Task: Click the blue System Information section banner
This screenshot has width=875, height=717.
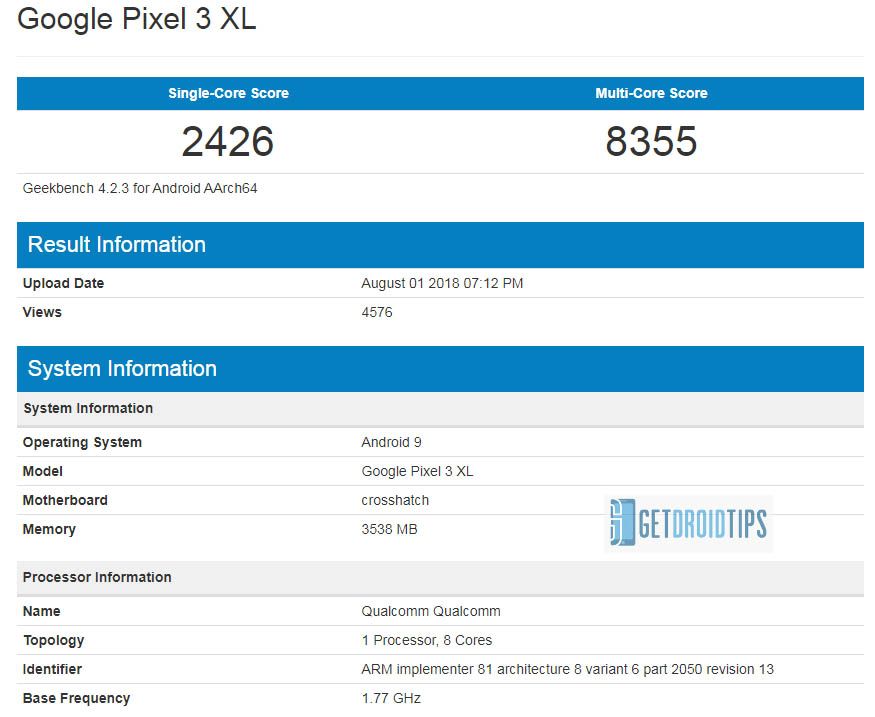Action: 440,369
